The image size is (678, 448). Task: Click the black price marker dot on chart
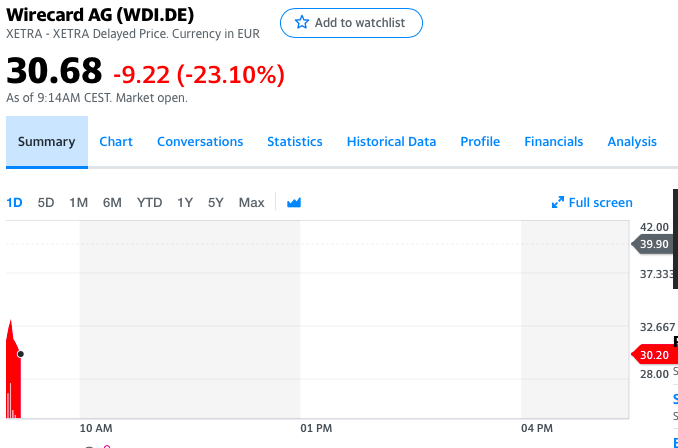[20, 354]
